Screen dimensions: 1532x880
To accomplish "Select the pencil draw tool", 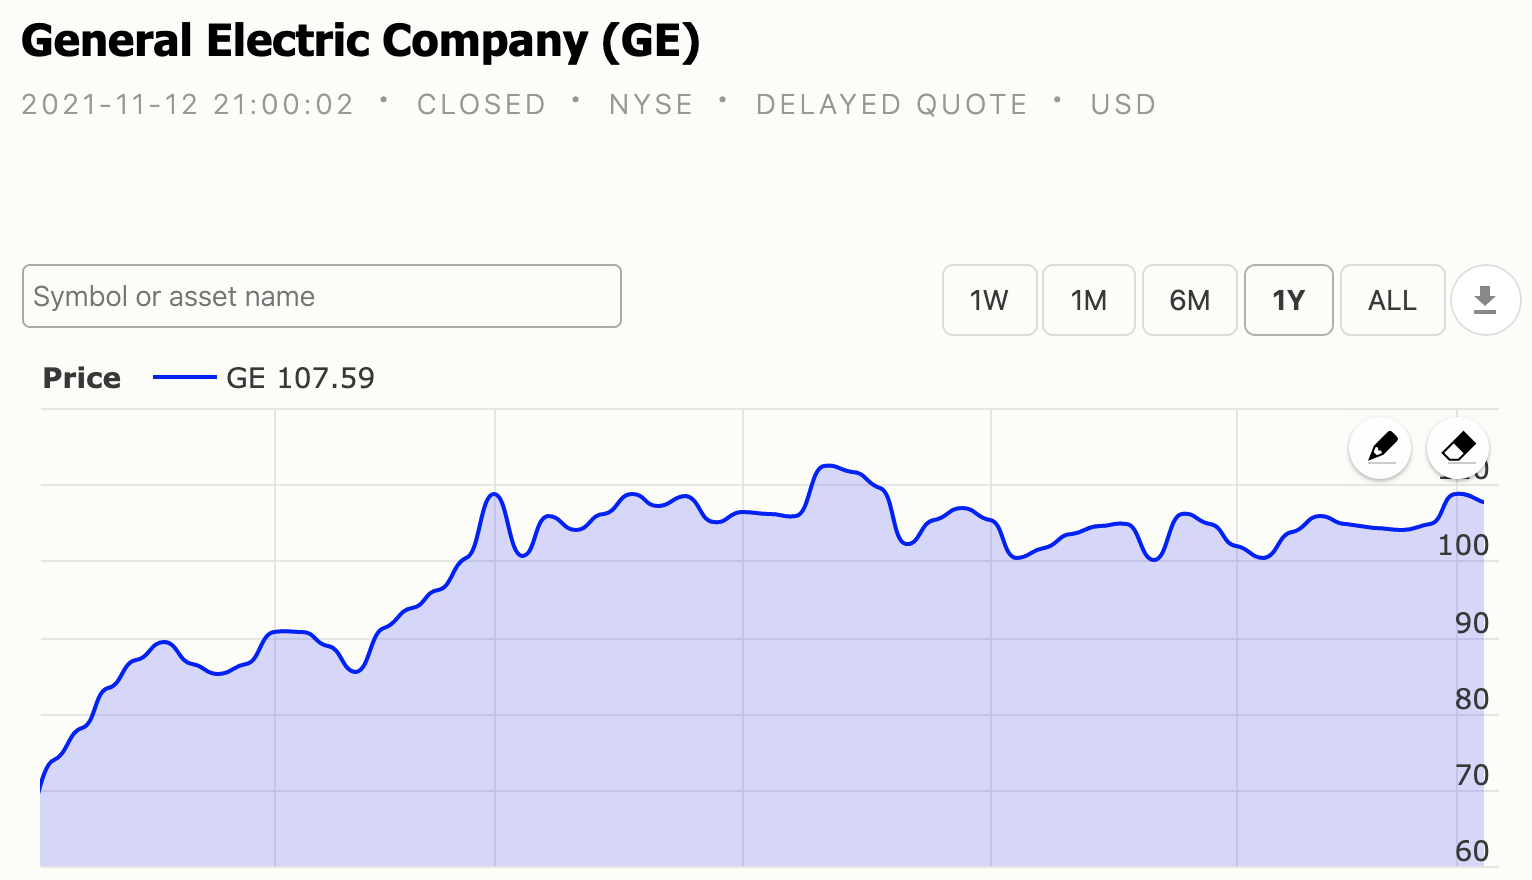I will (1381, 447).
